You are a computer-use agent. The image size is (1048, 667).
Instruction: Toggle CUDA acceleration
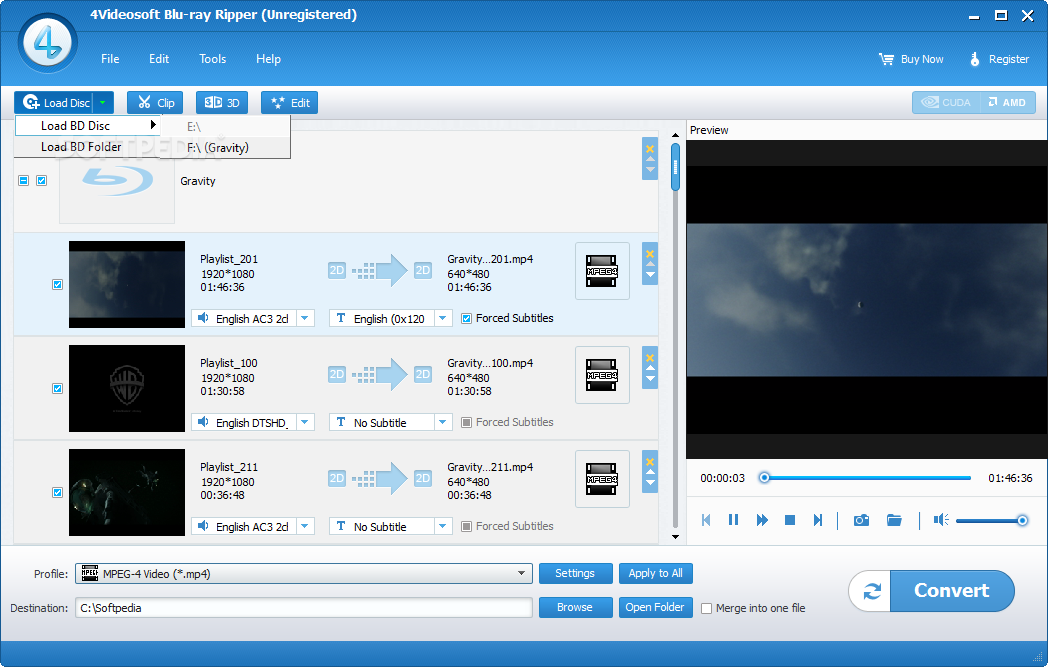tap(946, 102)
